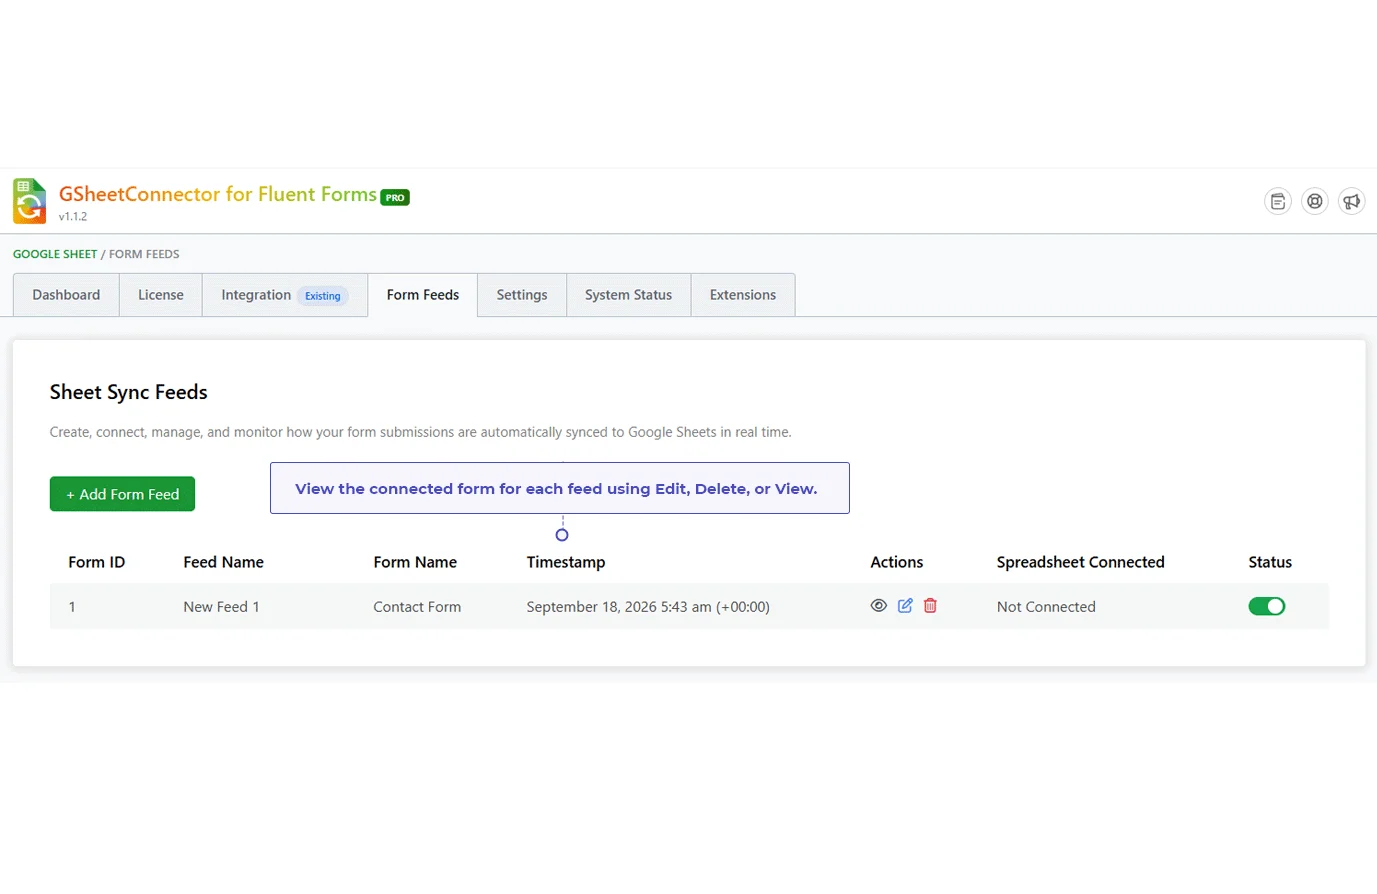View New Feed 1 with eye icon

click(x=879, y=606)
